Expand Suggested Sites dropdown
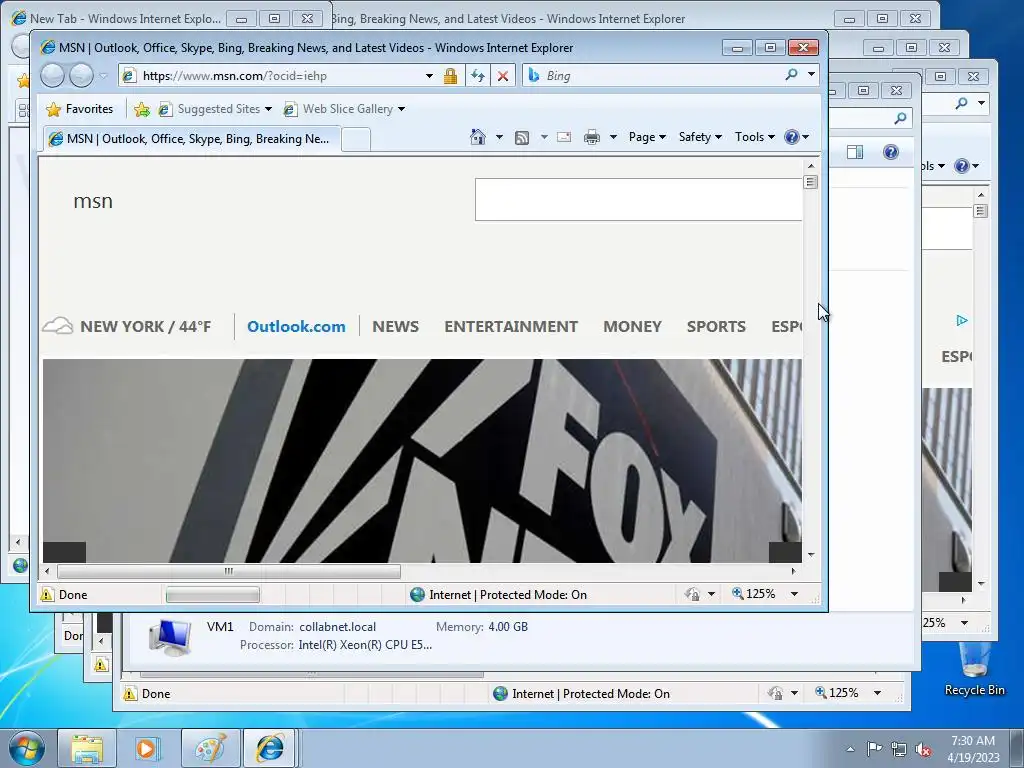 point(268,109)
